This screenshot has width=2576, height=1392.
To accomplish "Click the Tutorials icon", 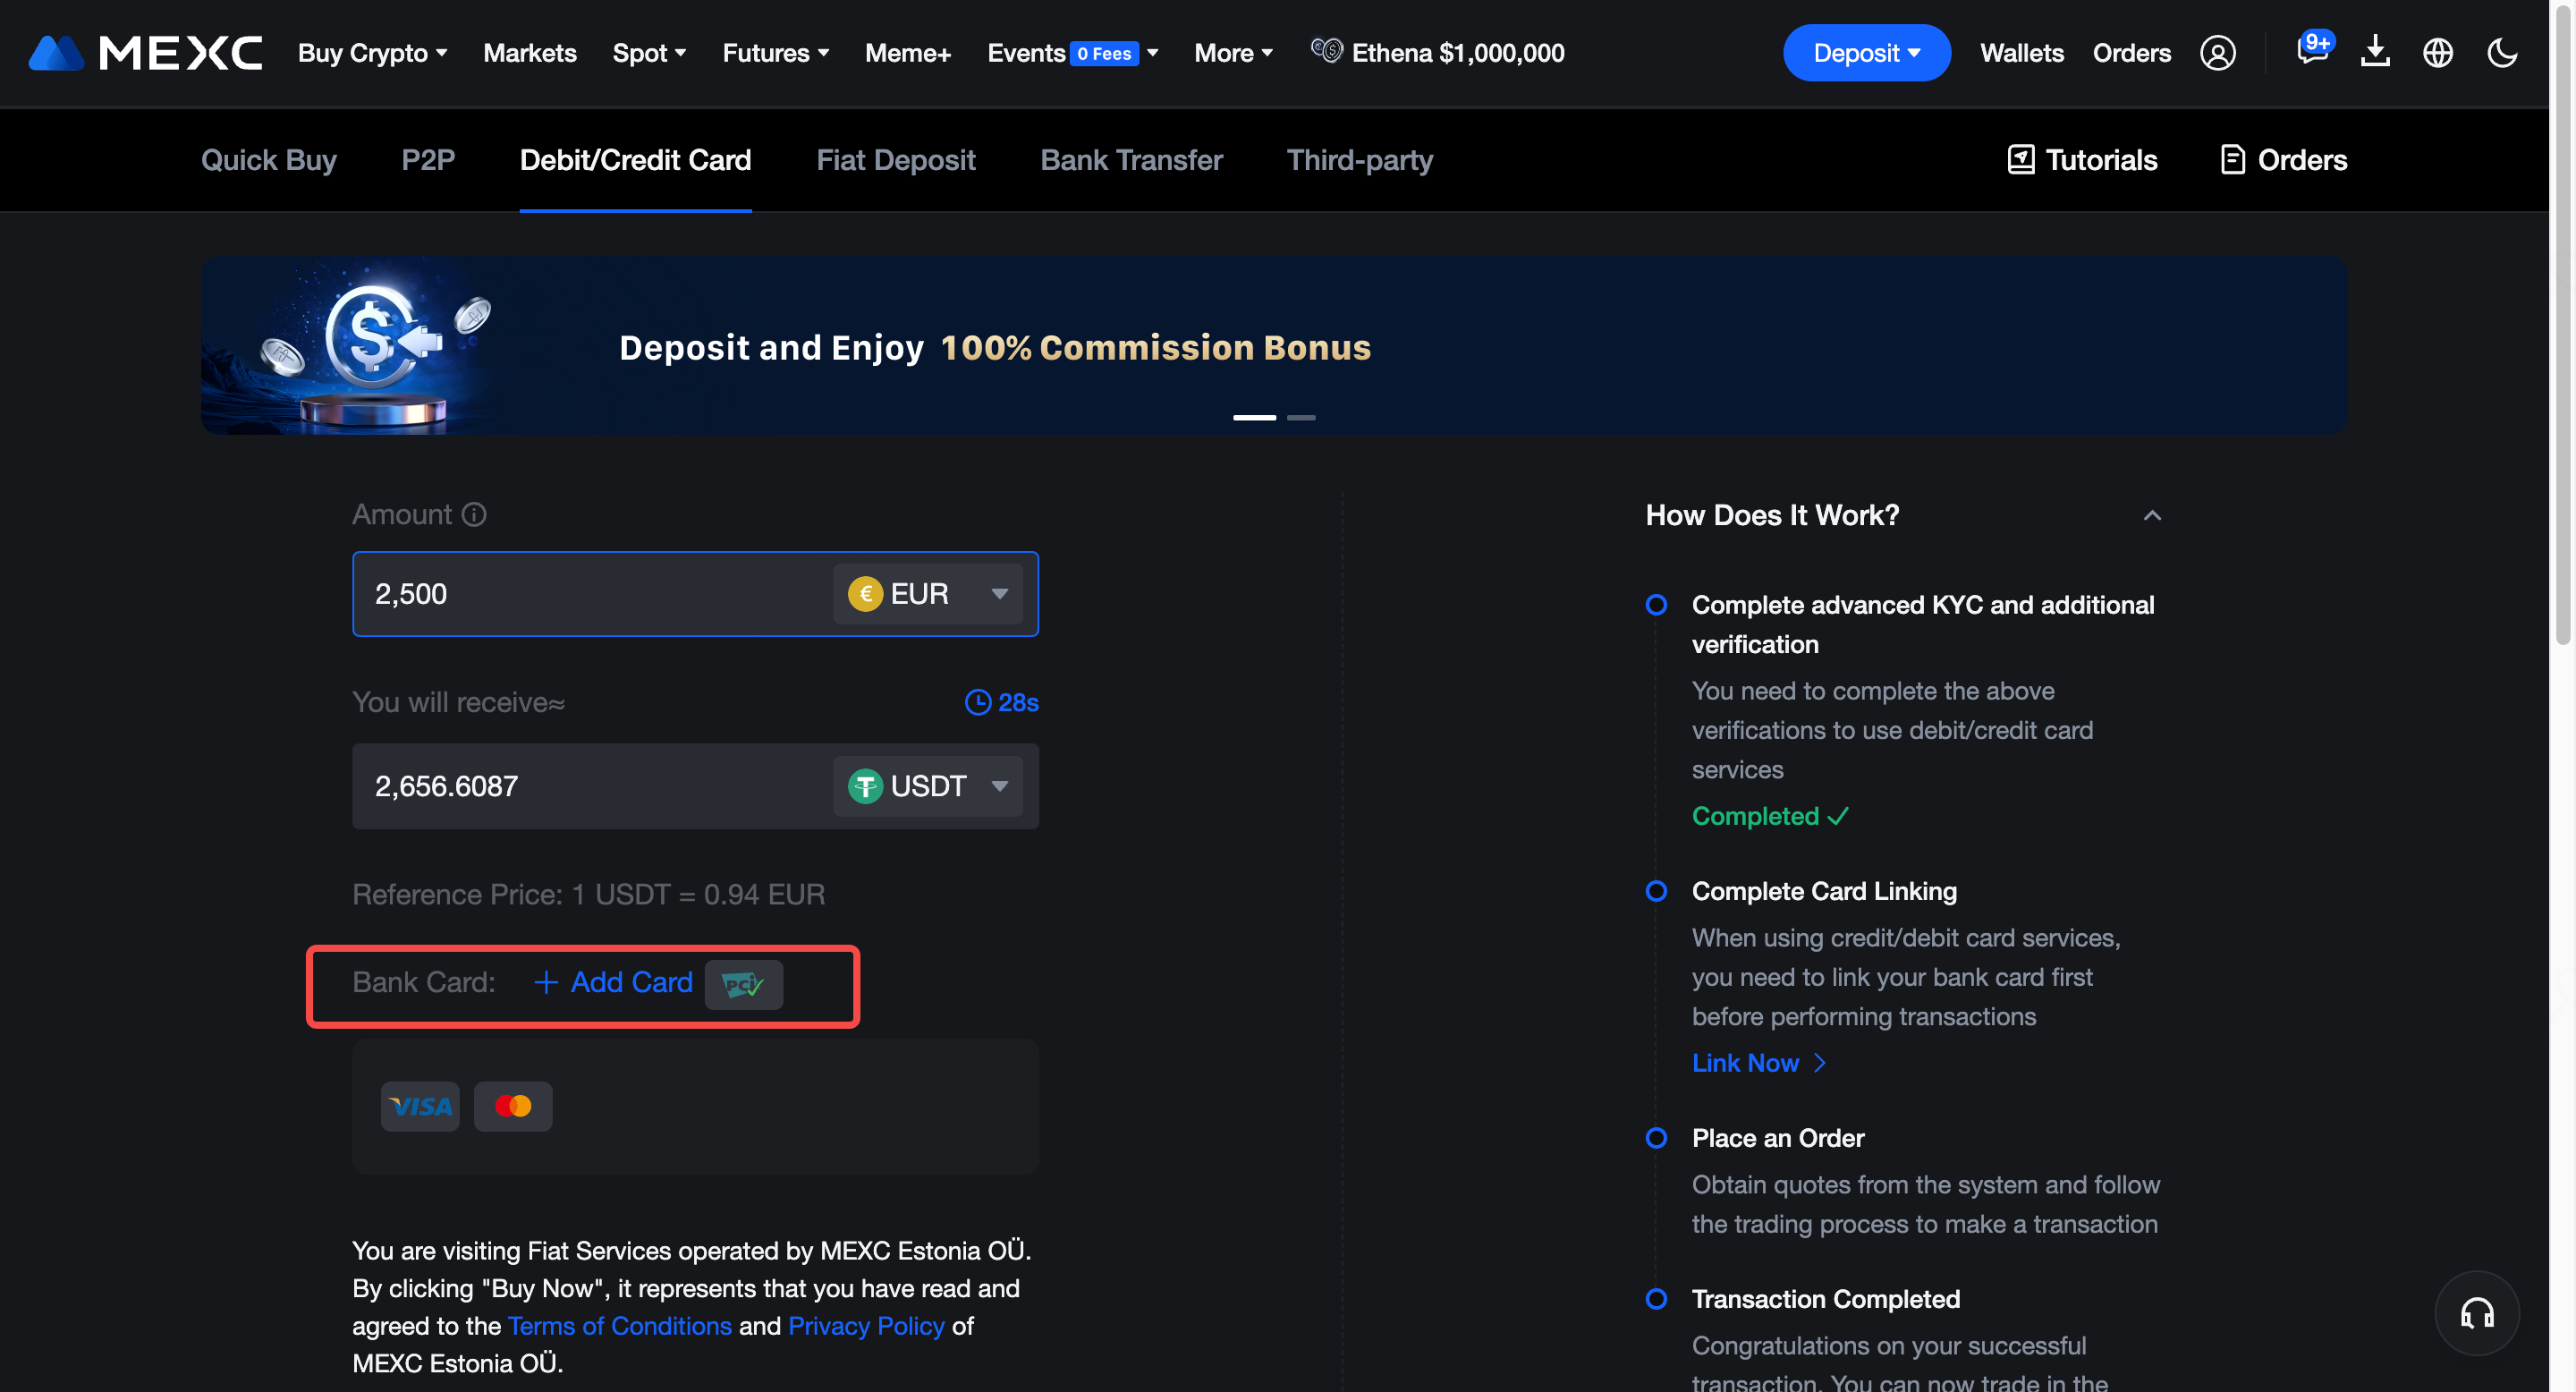I will [2021, 160].
